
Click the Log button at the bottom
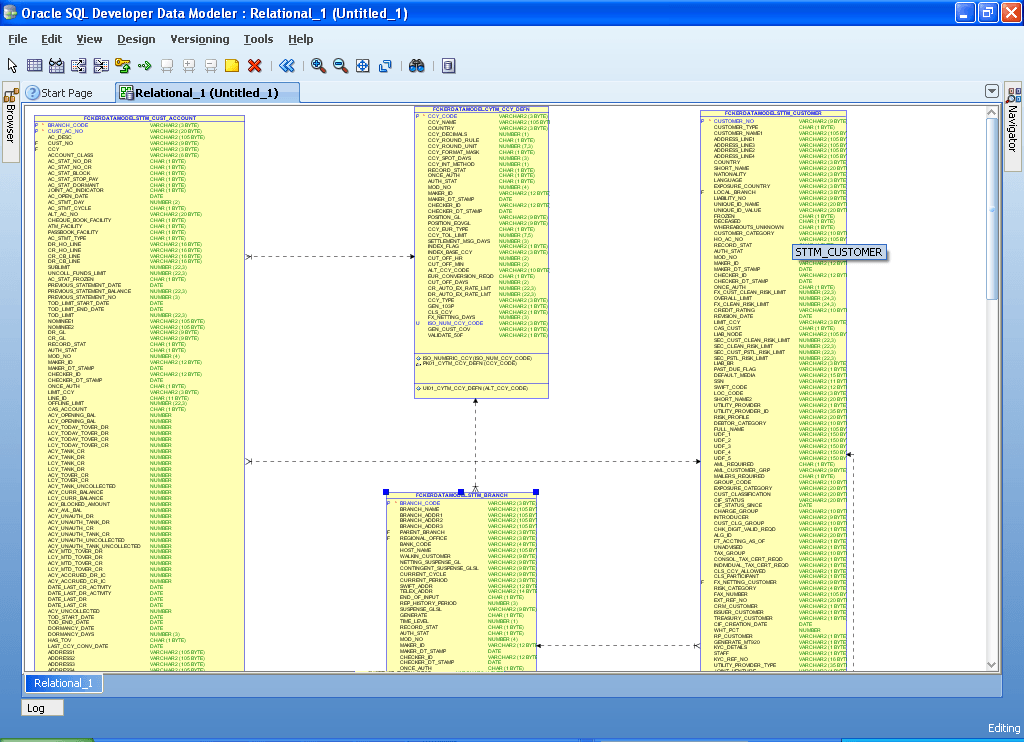41,707
